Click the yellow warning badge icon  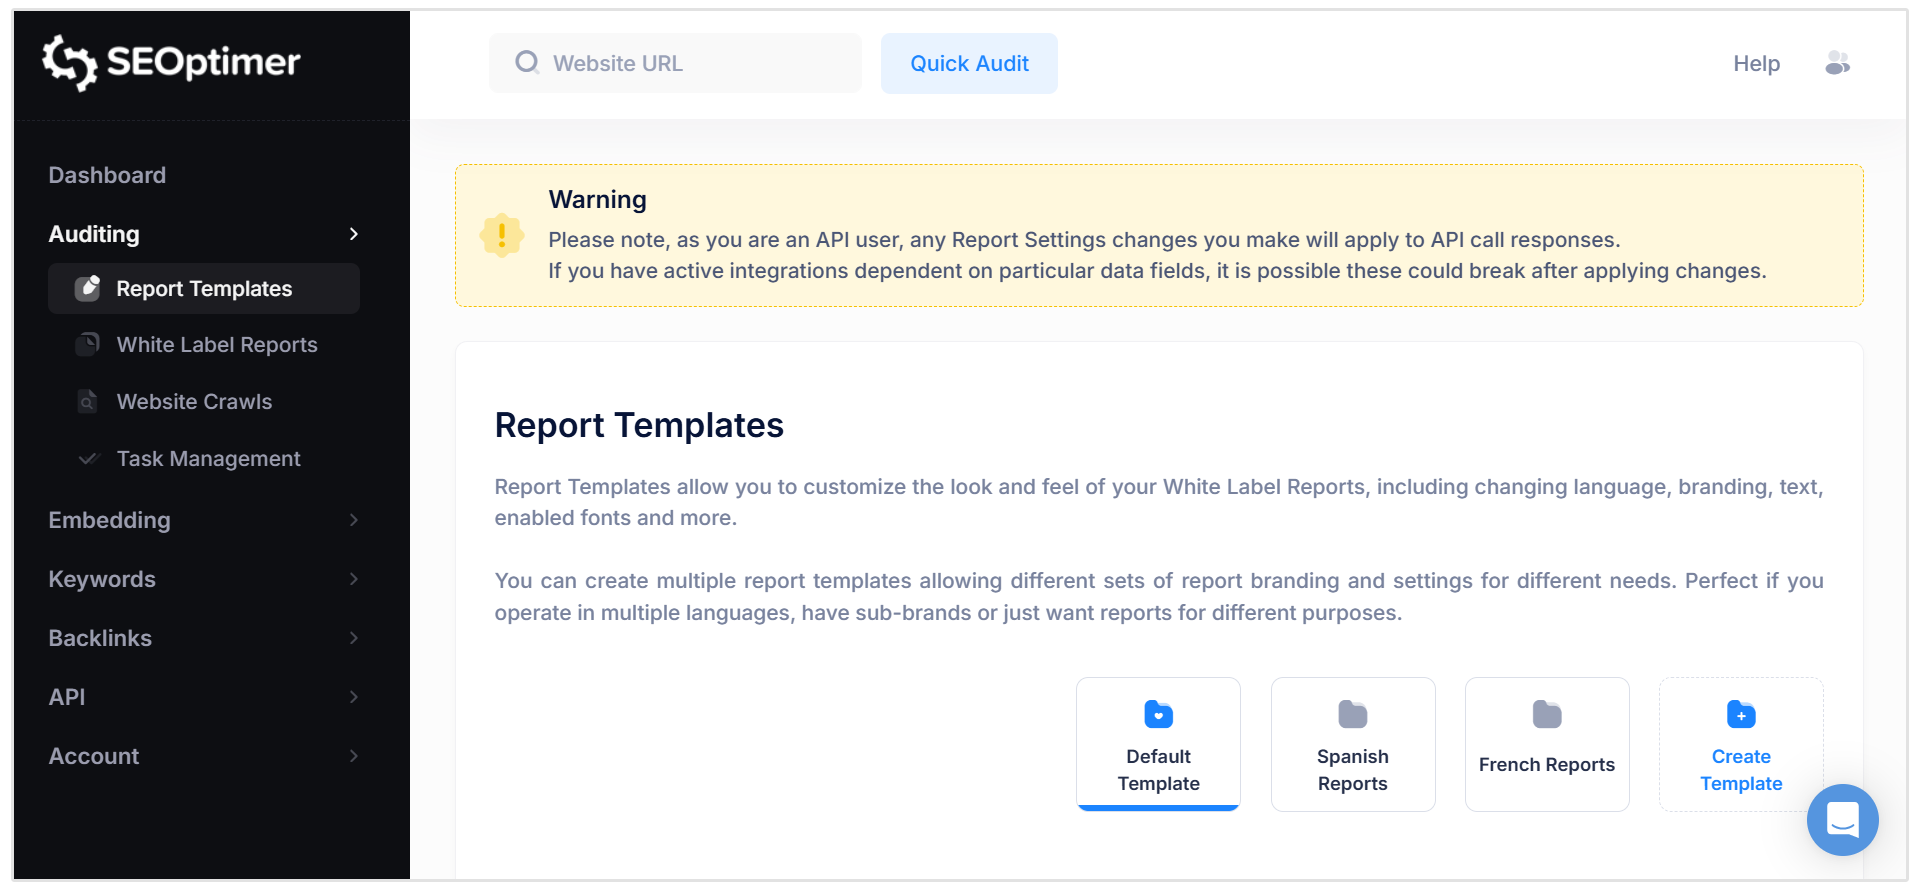(502, 236)
